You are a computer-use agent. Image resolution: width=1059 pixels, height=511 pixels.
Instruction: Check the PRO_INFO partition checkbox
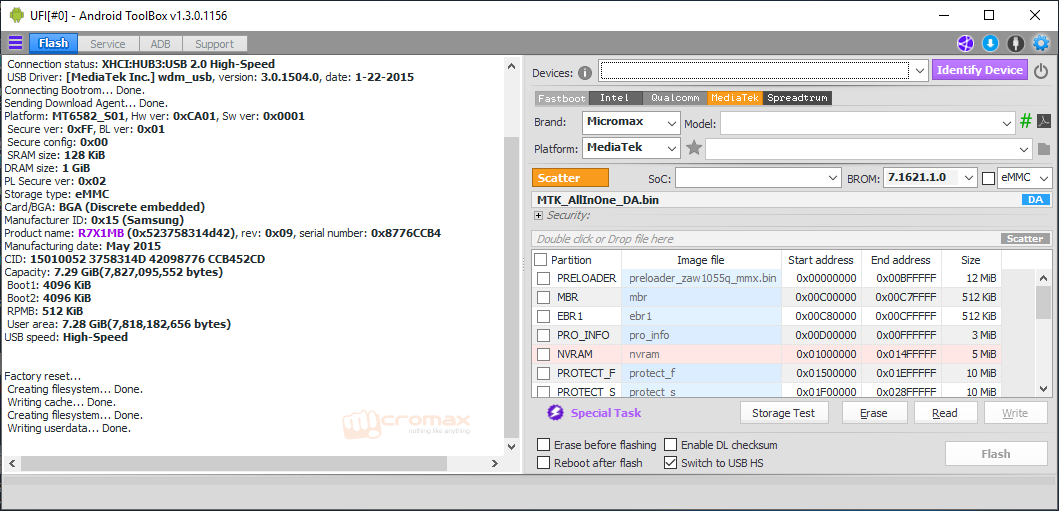[x=544, y=335]
